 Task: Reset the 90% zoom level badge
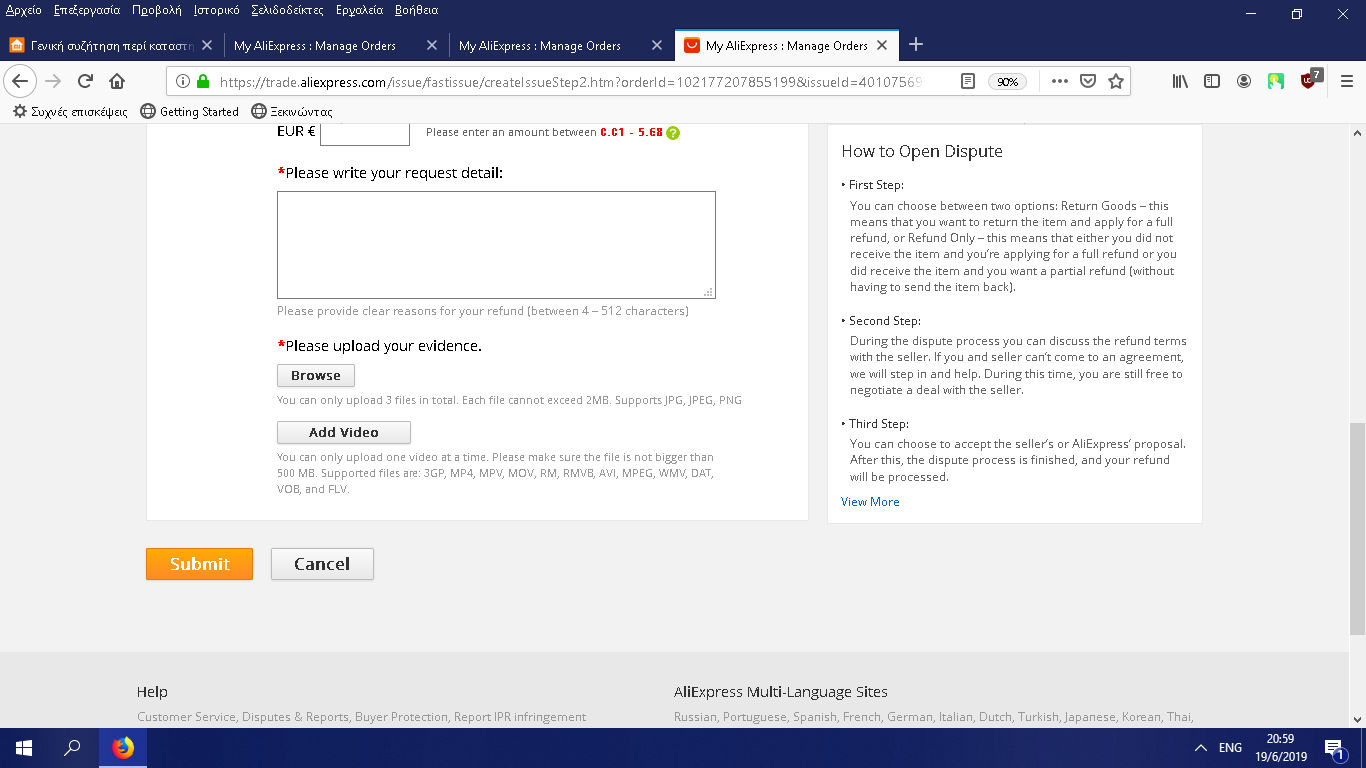[1007, 82]
